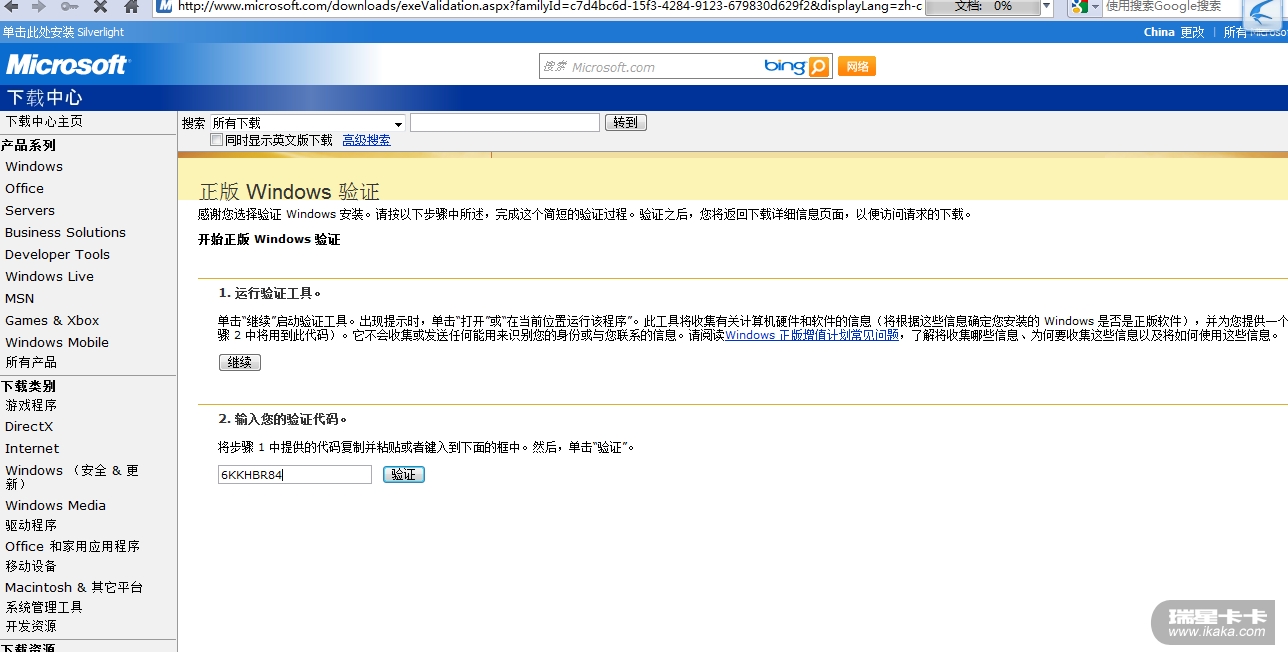
Task: Open Windows（安全 & 更新）category
Action: coord(72,477)
